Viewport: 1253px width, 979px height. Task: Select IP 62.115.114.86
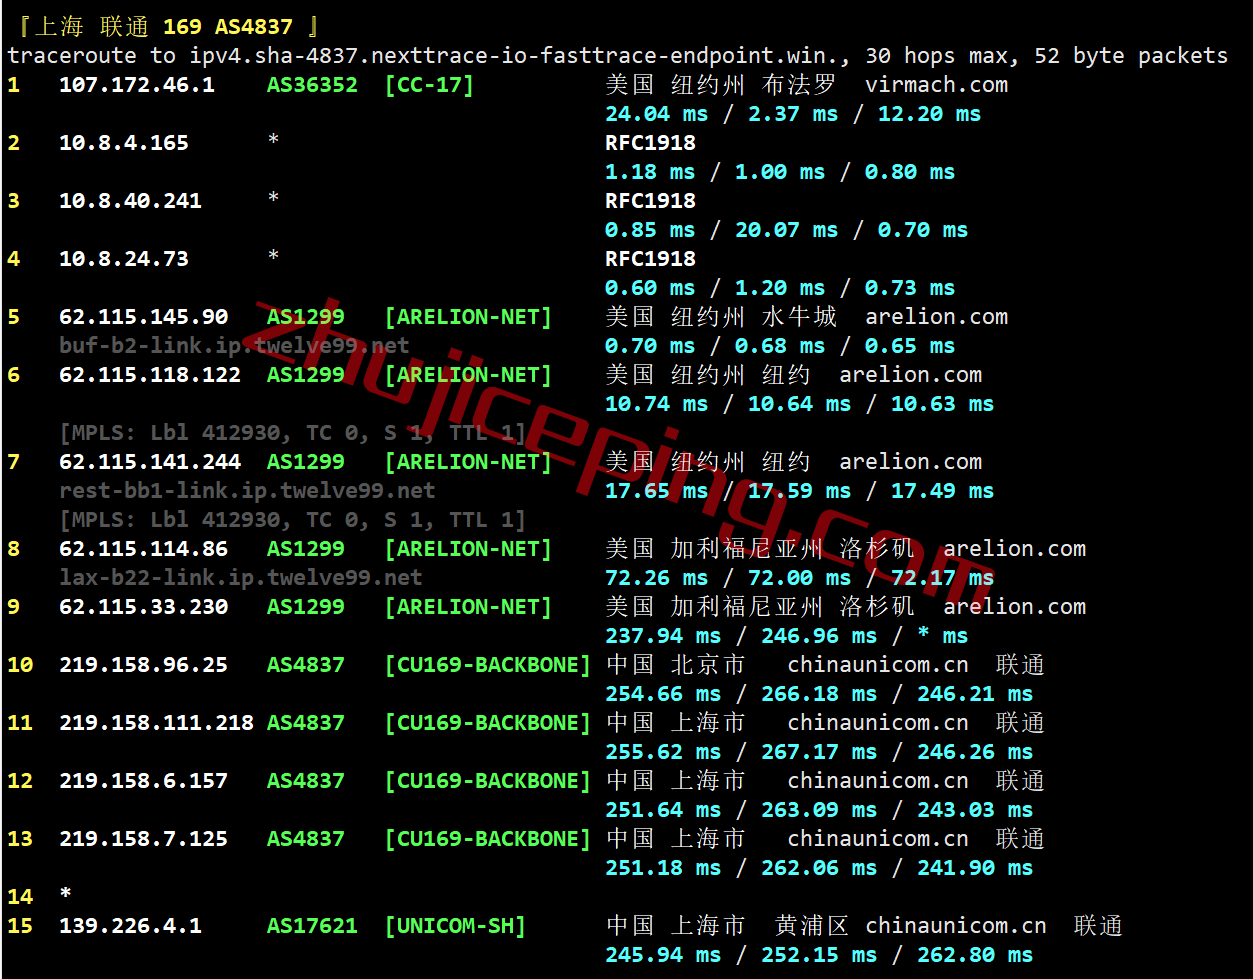pyautogui.click(x=143, y=549)
